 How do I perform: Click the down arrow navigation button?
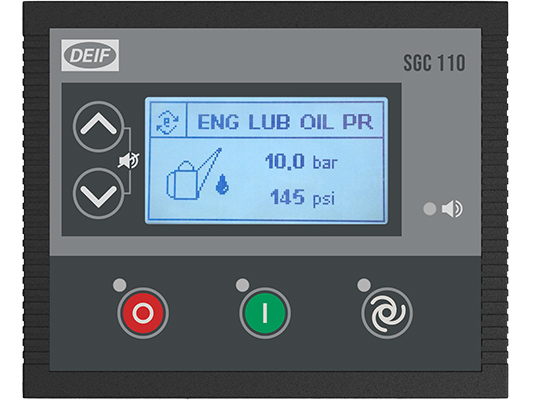(x=99, y=193)
